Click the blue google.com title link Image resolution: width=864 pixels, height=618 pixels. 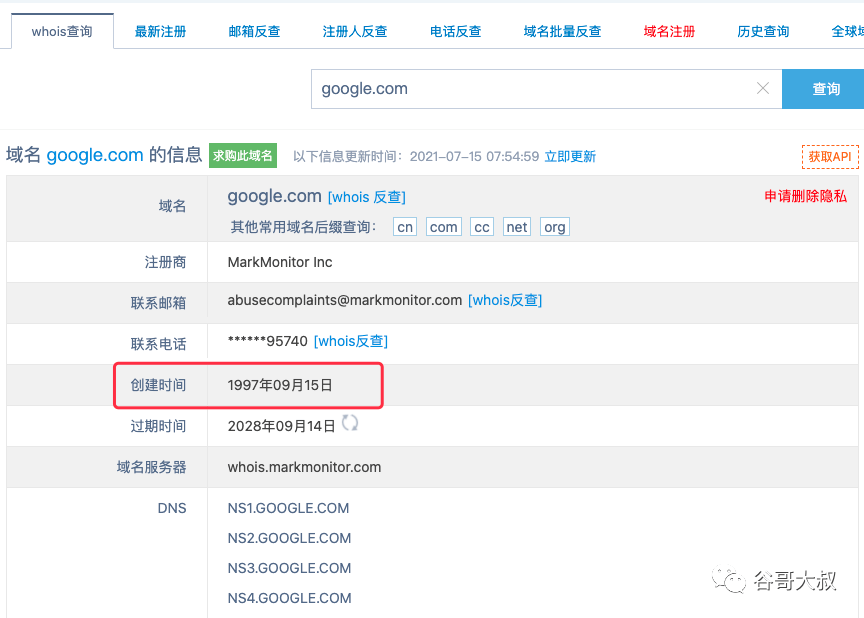click(95, 155)
